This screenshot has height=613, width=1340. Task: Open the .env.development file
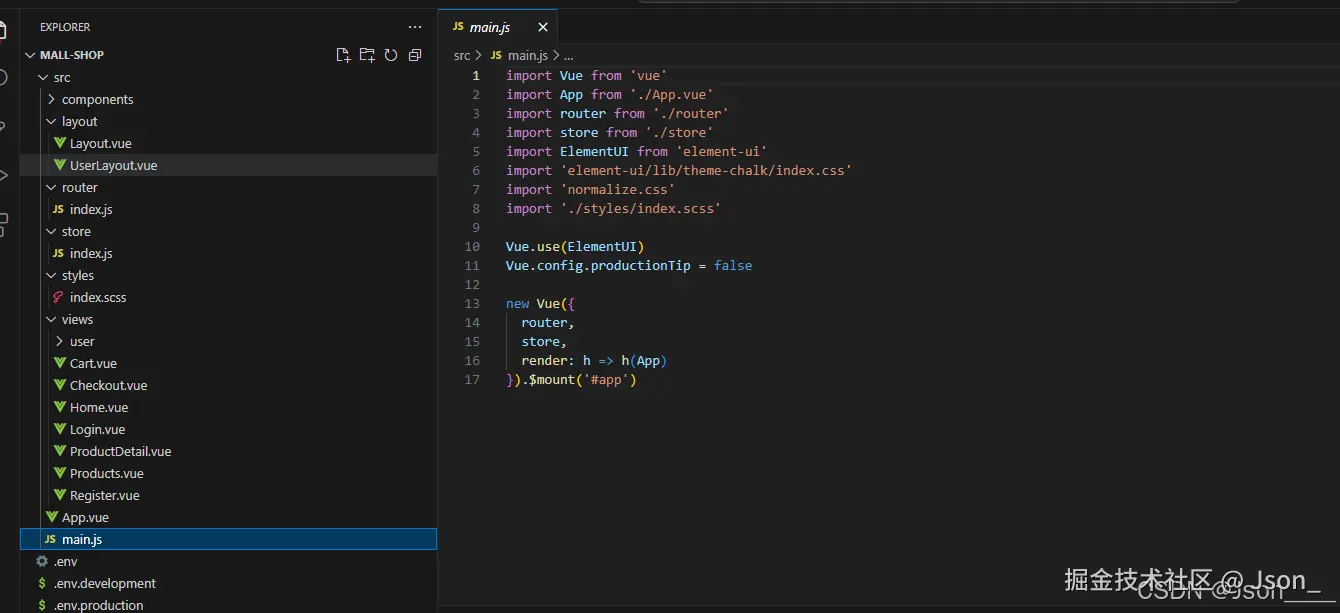[104, 584]
